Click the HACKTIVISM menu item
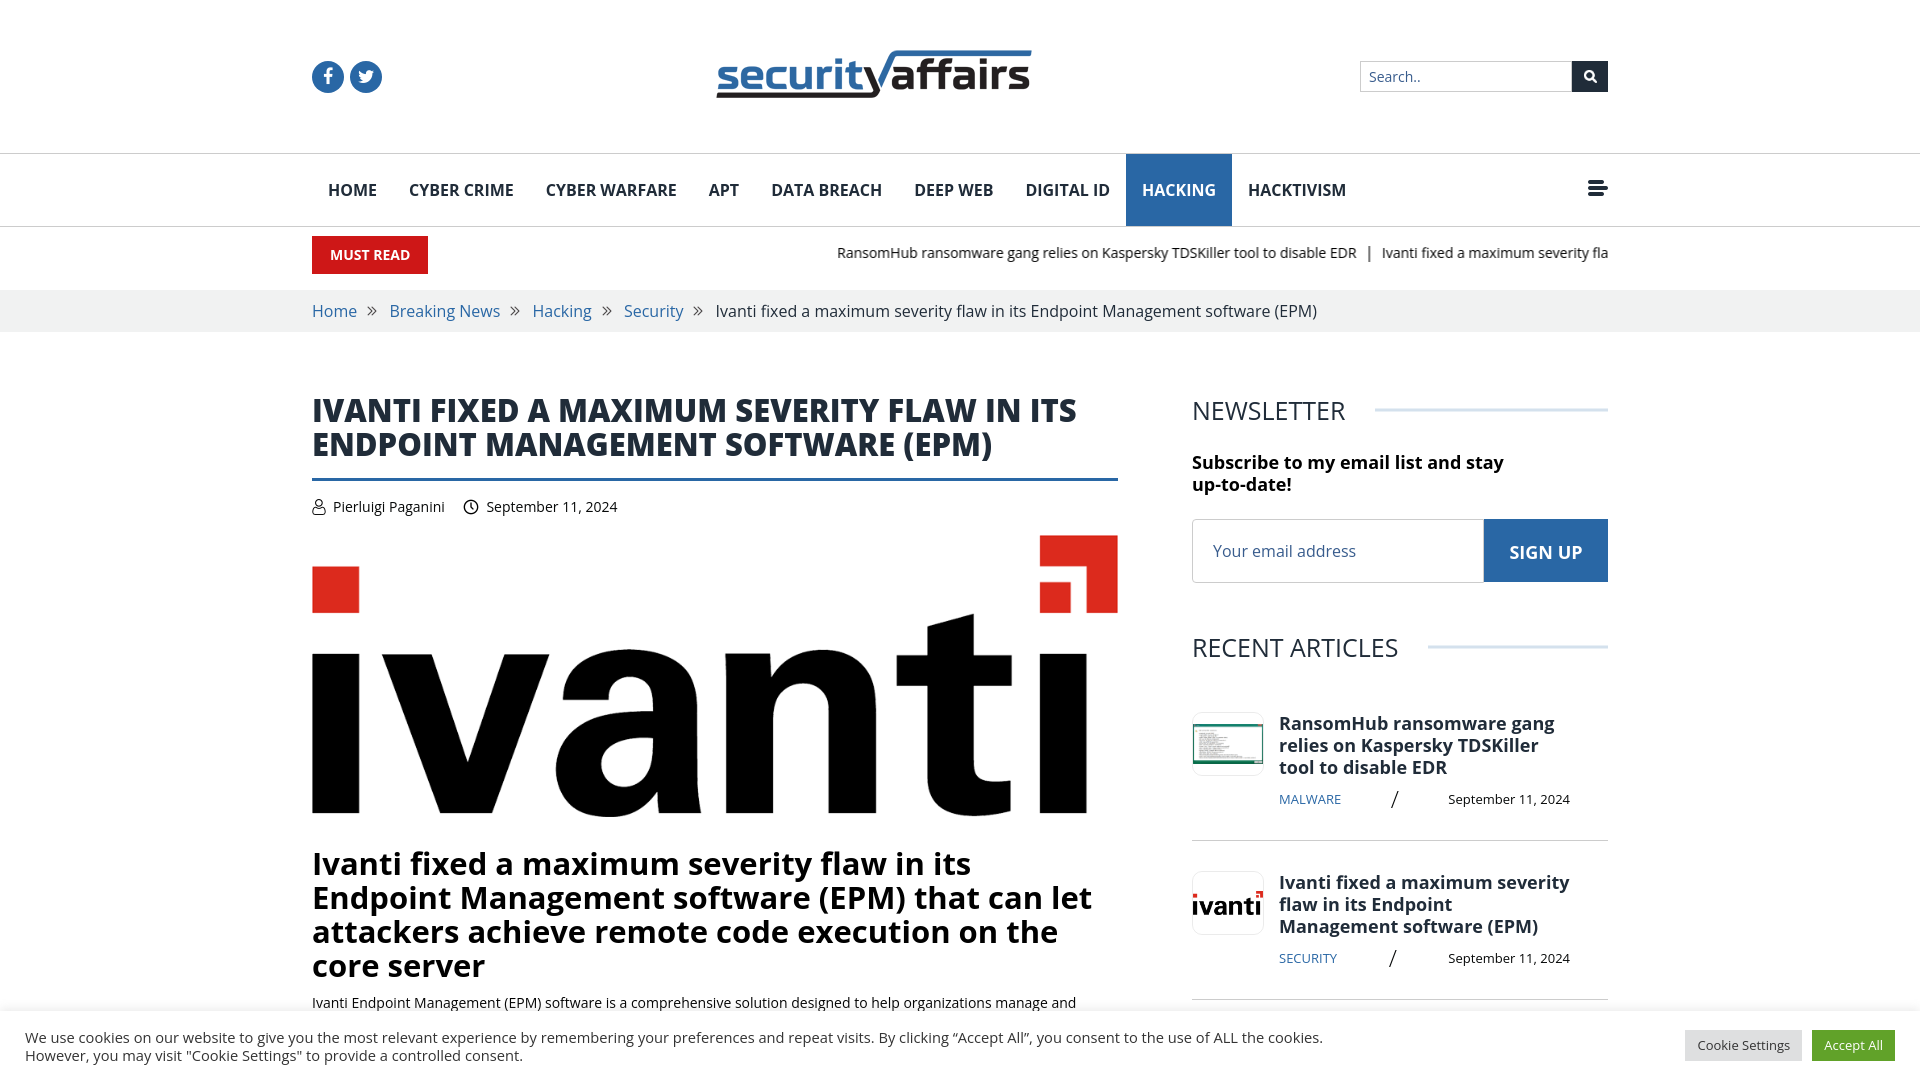Image resolution: width=1920 pixels, height=1080 pixels. point(1296,190)
